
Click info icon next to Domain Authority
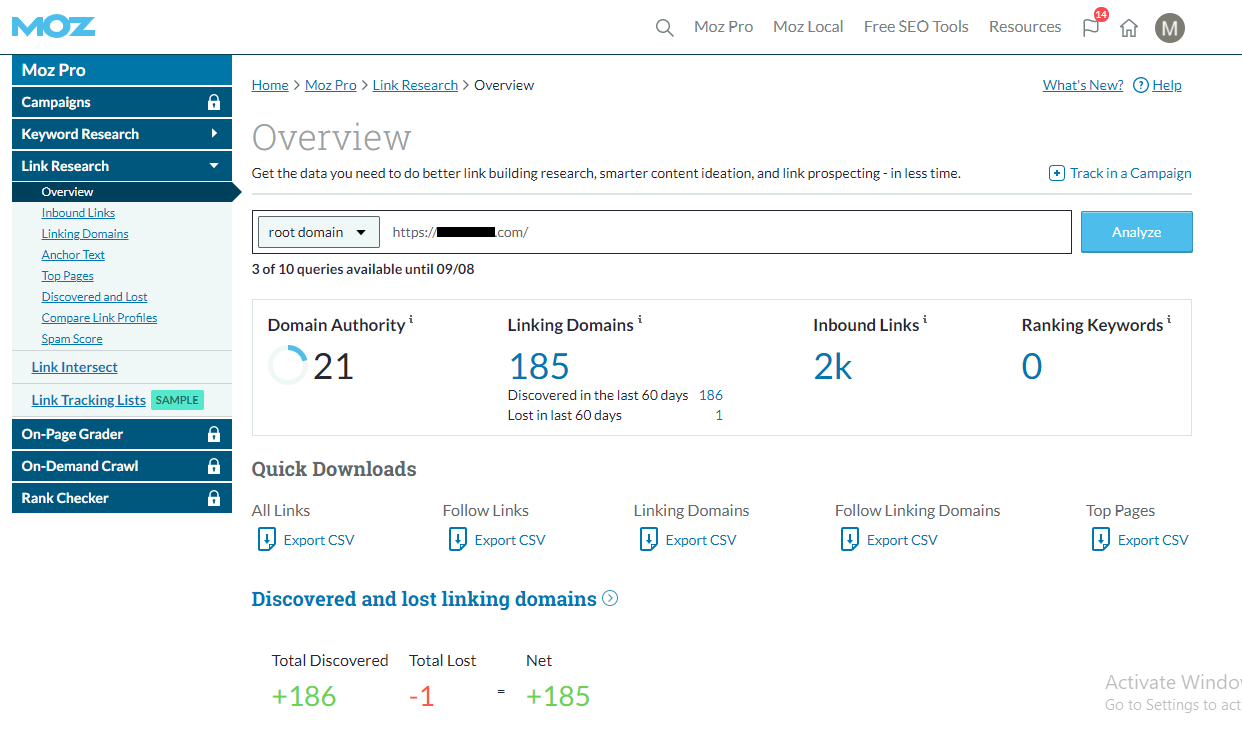click(x=411, y=320)
